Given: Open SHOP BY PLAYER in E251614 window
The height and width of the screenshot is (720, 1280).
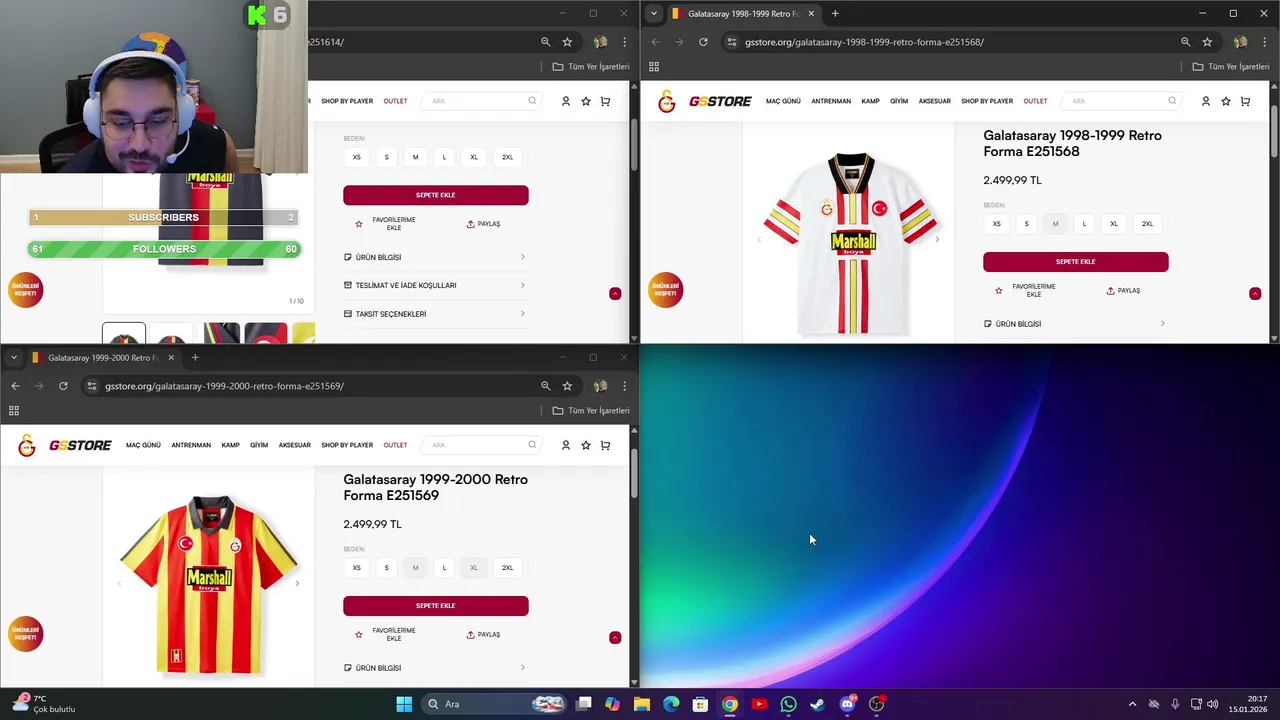Looking at the screenshot, I should 347,101.
